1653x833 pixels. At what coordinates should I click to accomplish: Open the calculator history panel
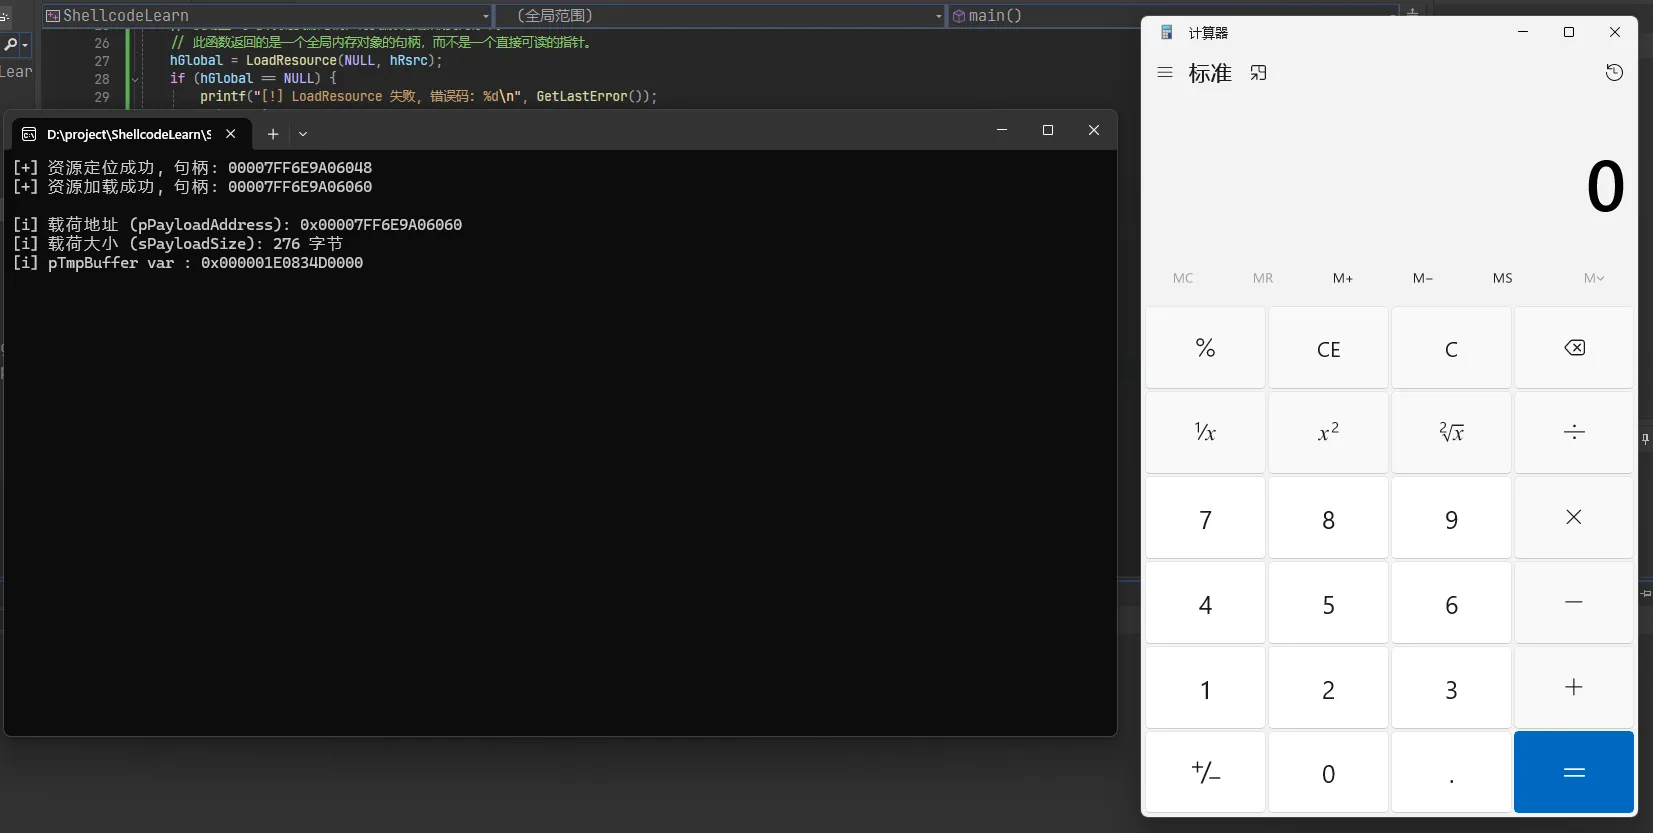(1613, 73)
